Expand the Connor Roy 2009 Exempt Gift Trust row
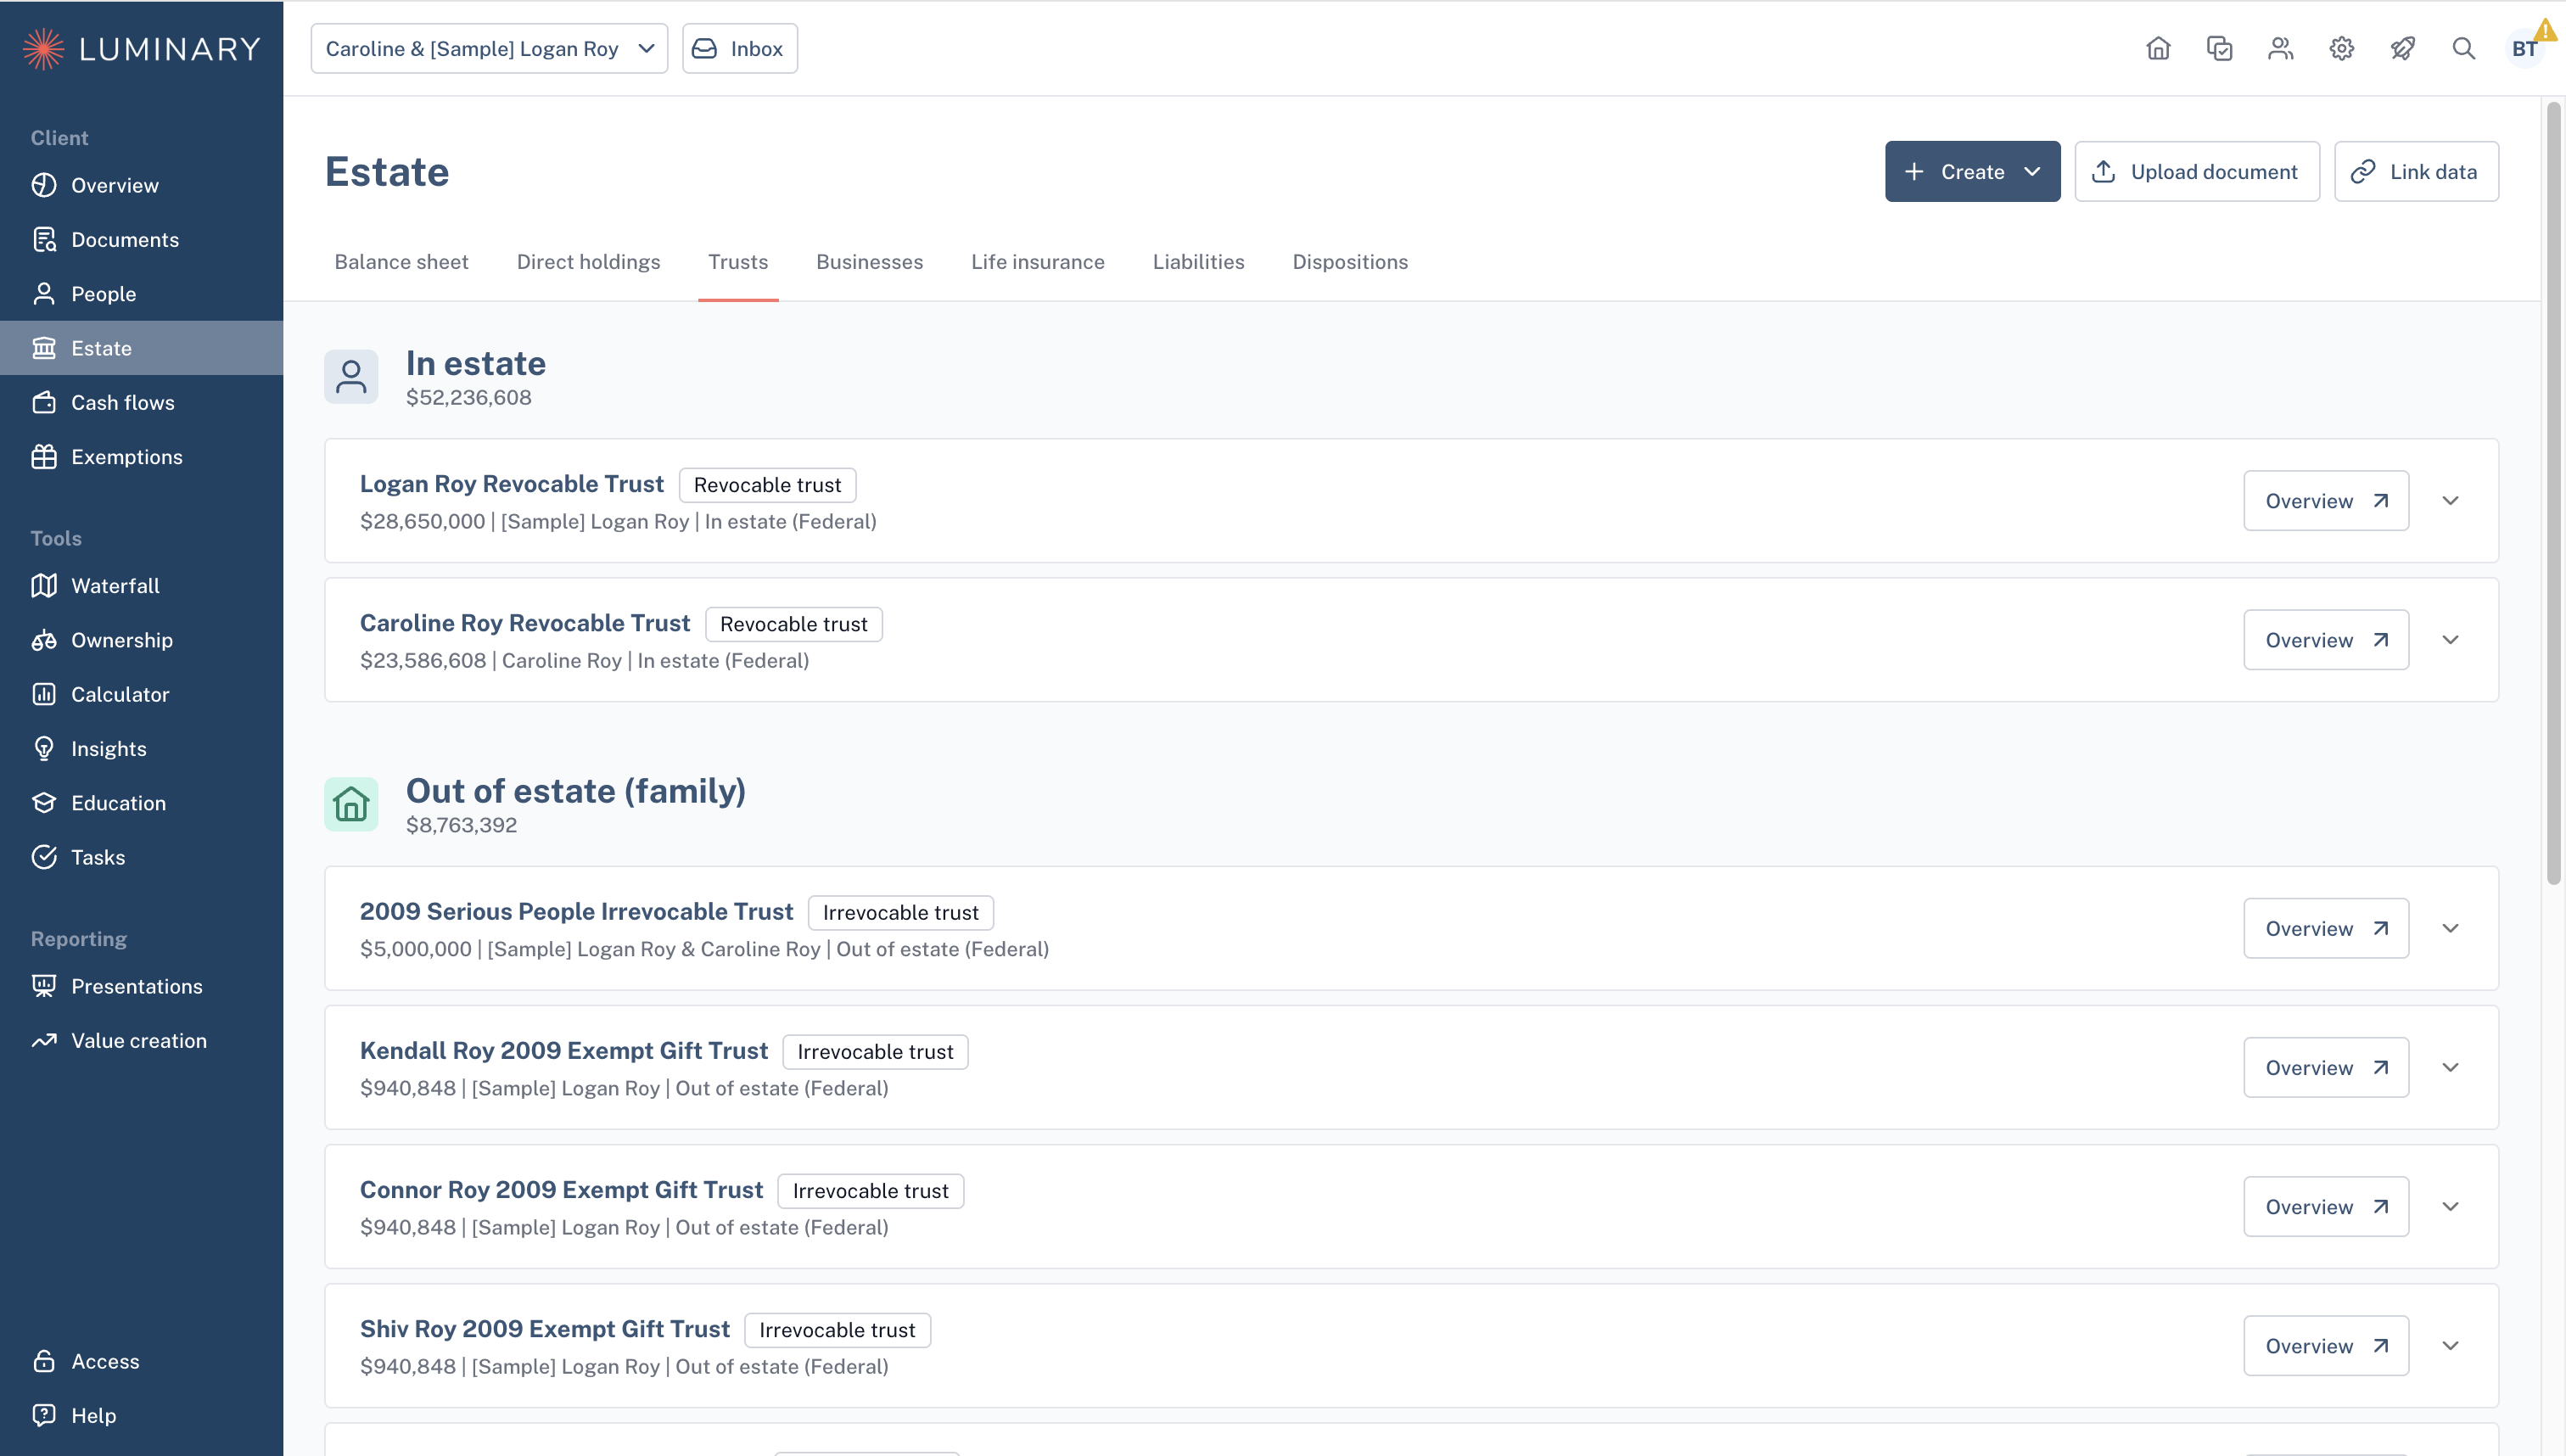 click(x=2450, y=1206)
